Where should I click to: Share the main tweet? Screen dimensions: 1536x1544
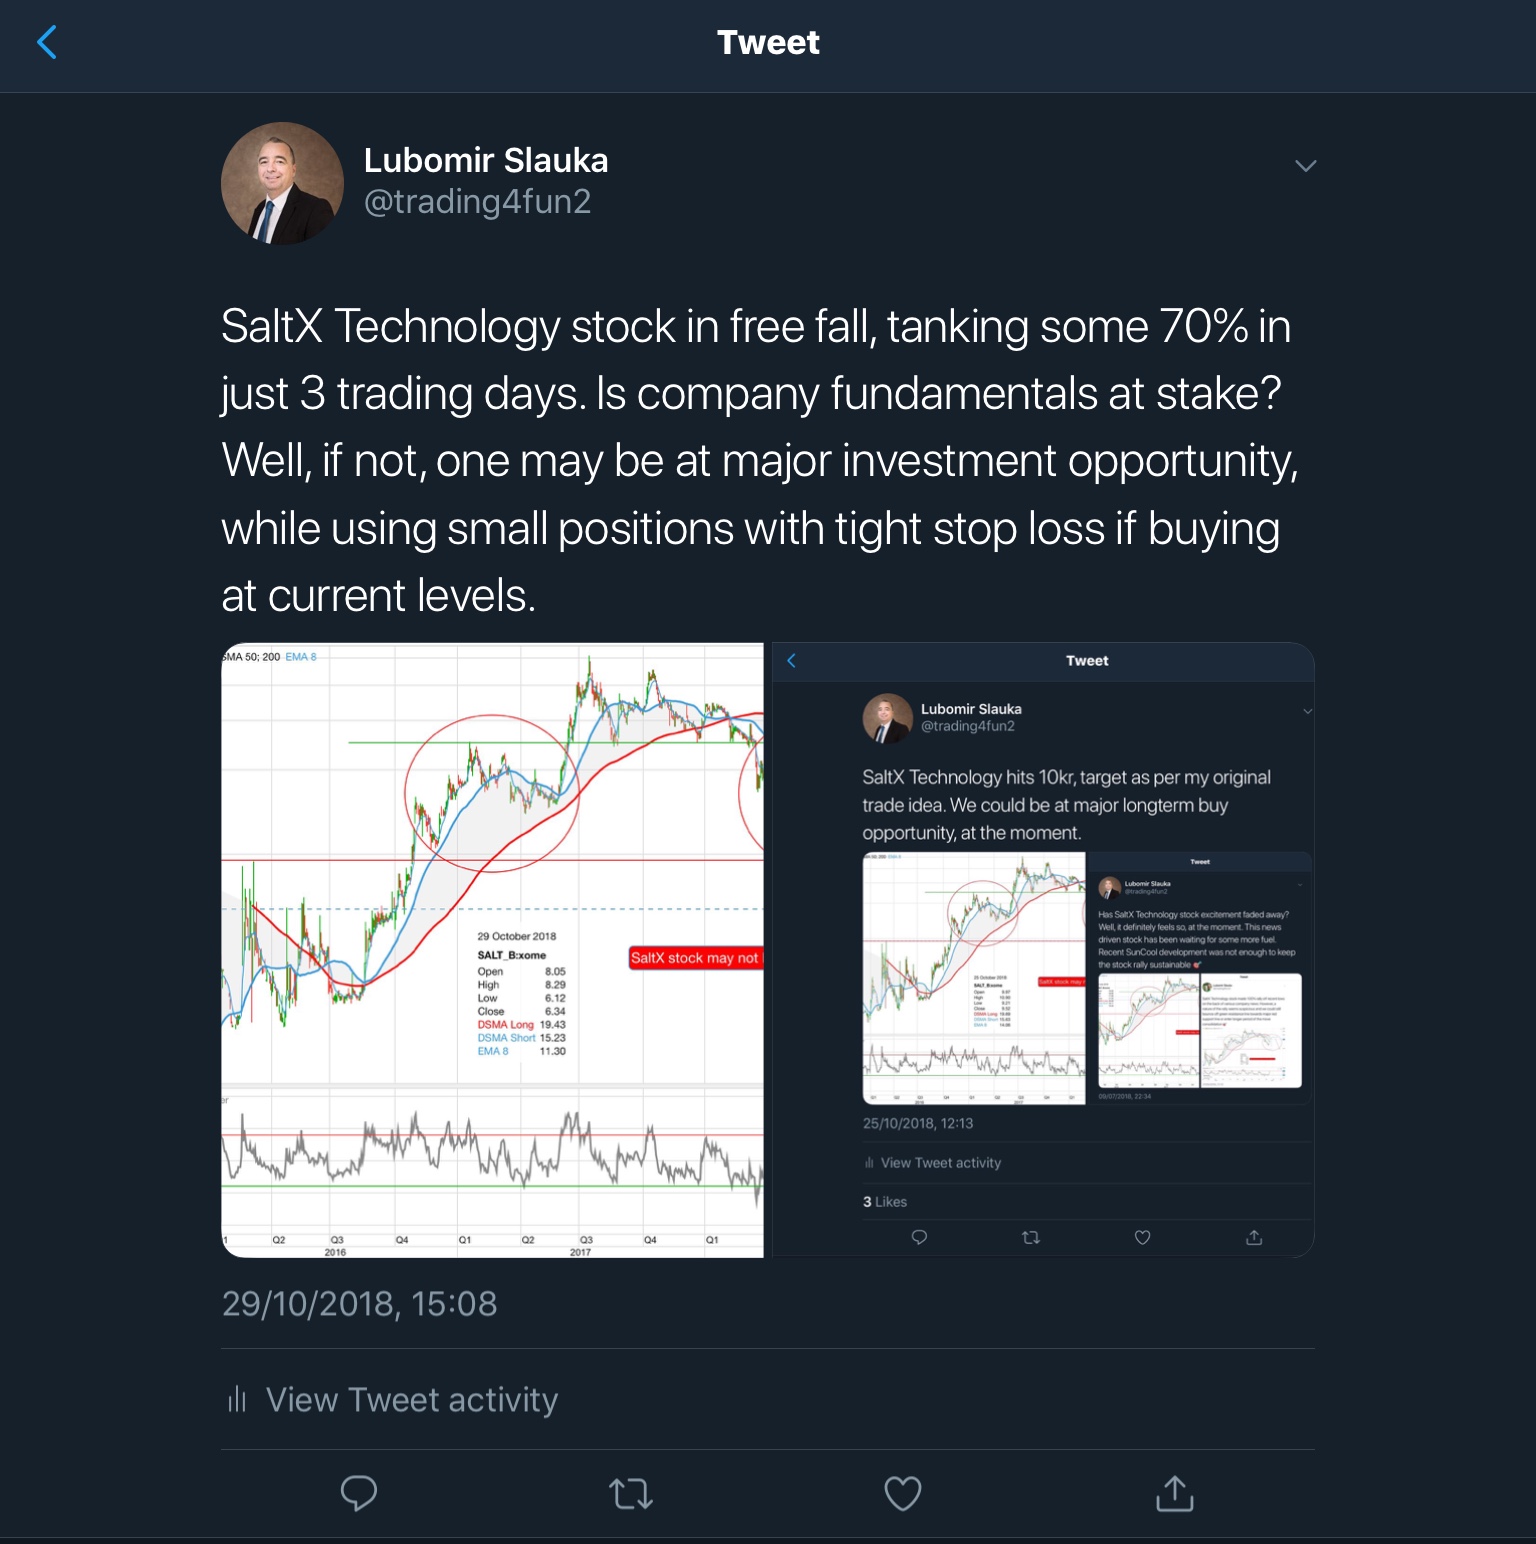point(1174,1493)
